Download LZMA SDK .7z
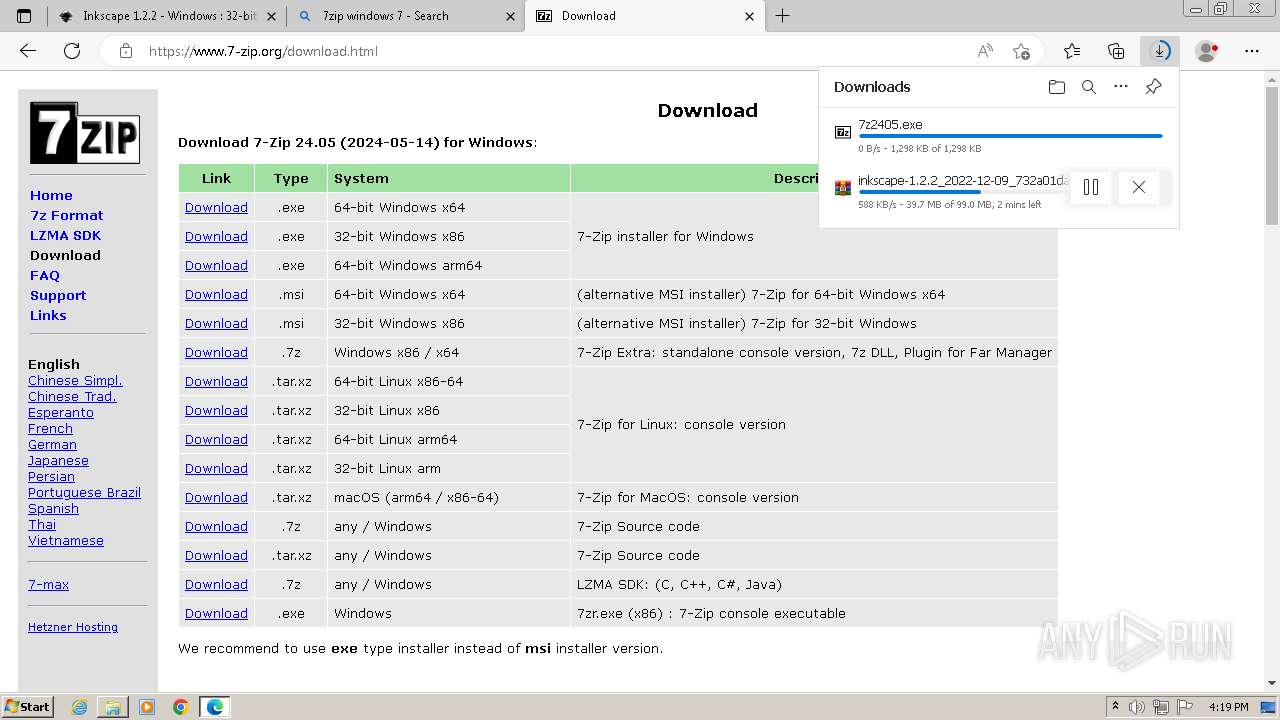 (x=216, y=584)
